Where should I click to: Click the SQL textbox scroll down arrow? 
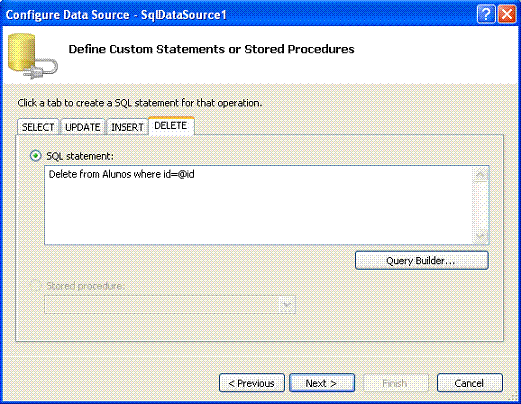point(481,236)
